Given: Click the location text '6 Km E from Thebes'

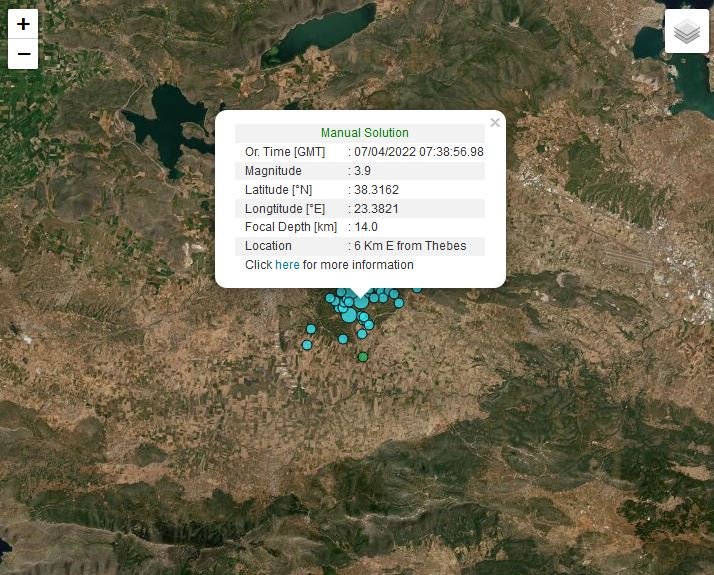Looking at the screenshot, I should (410, 246).
